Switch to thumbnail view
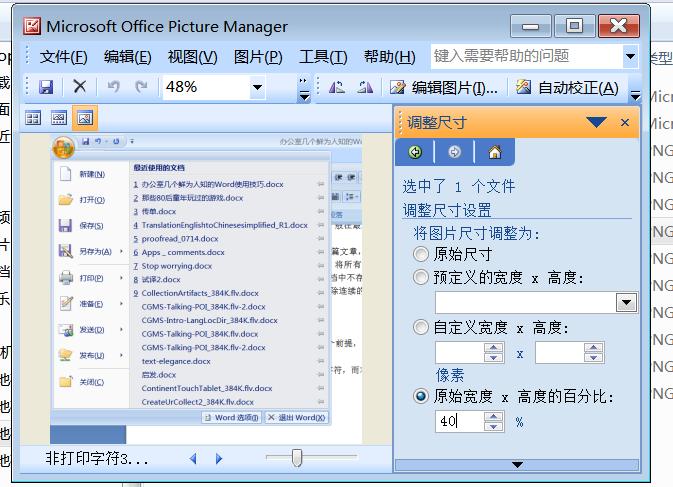The height and width of the screenshot is (487, 673). [x=33, y=118]
